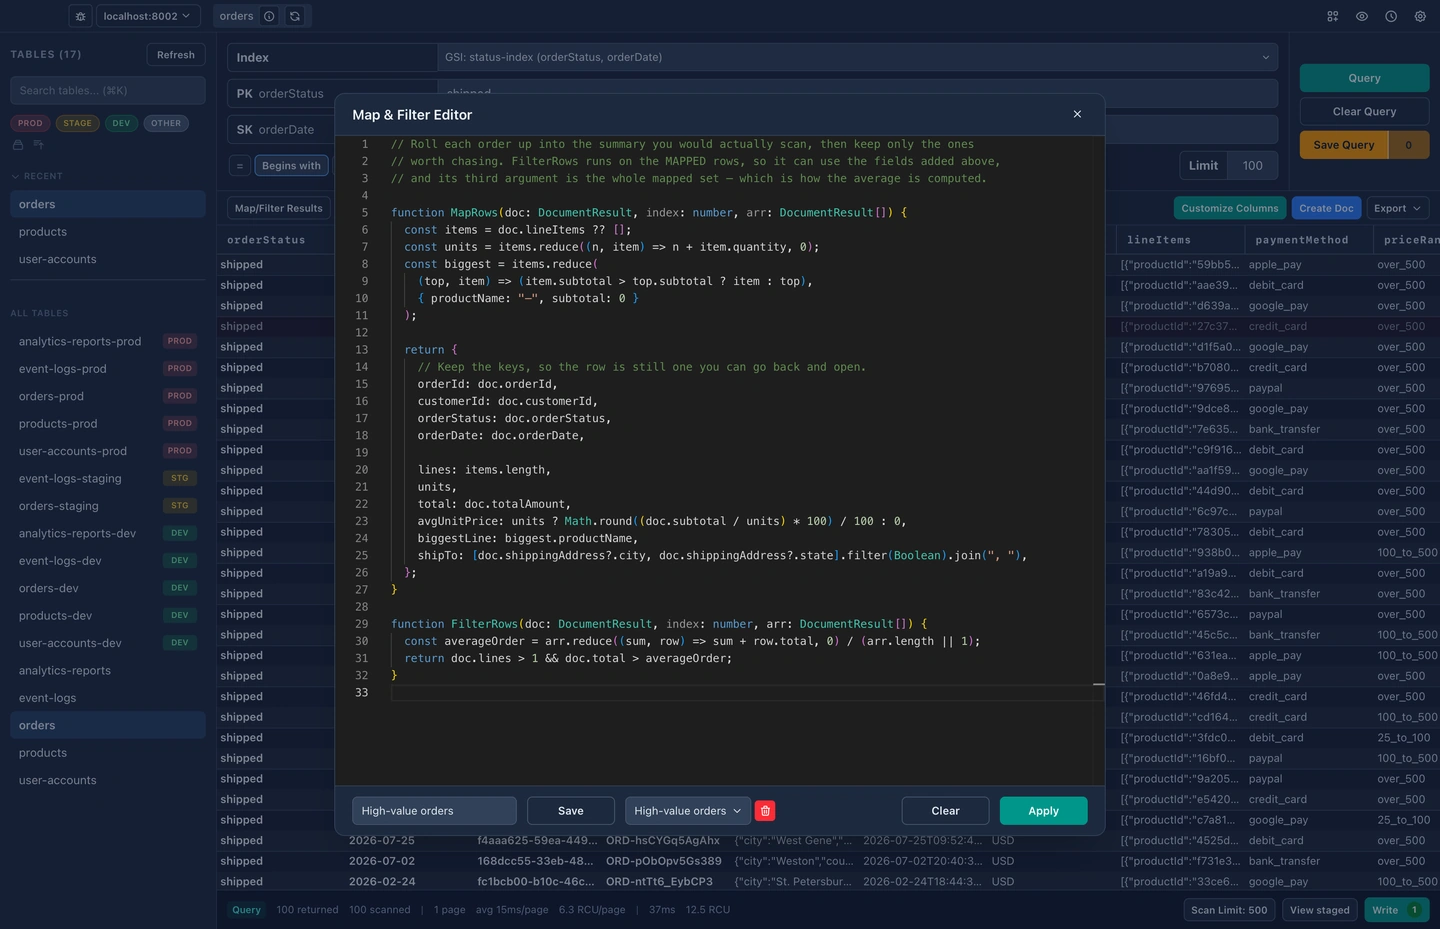Open products-dev table
Image resolution: width=1440 pixels, height=929 pixels.
107,616
